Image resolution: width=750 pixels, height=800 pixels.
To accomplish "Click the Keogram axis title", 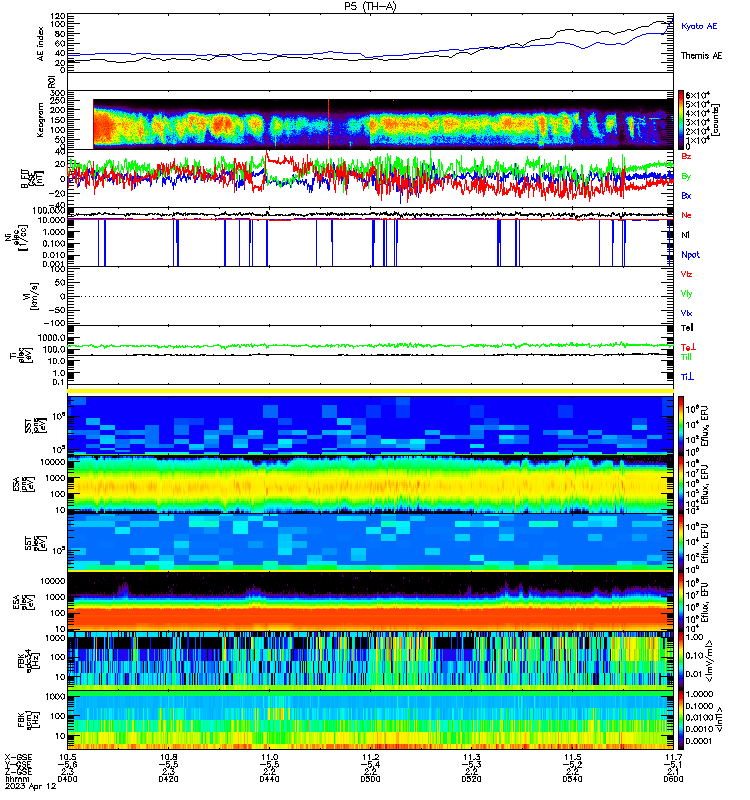I will [40, 120].
